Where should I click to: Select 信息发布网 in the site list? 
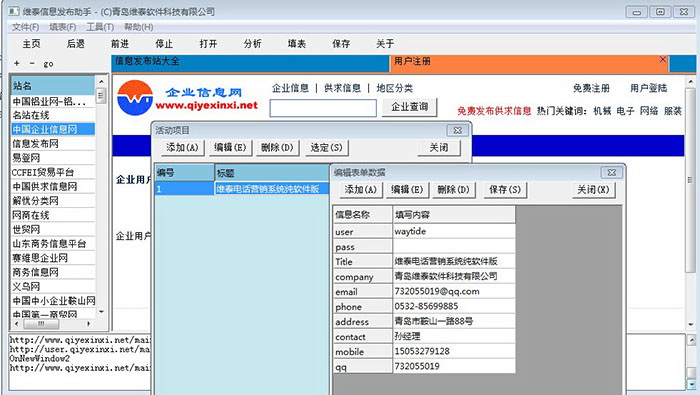(x=53, y=144)
